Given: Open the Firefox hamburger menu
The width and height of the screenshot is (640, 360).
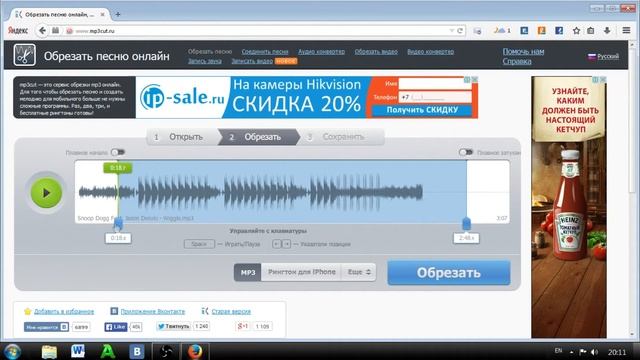Looking at the screenshot, I should 626,31.
